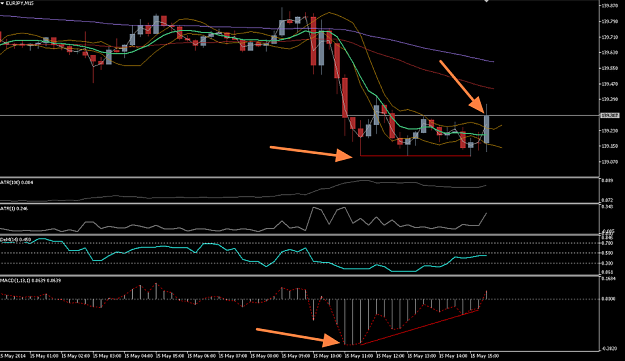Click the MACD indicator label
The height and width of the screenshot is (361, 625).
pos(30,281)
